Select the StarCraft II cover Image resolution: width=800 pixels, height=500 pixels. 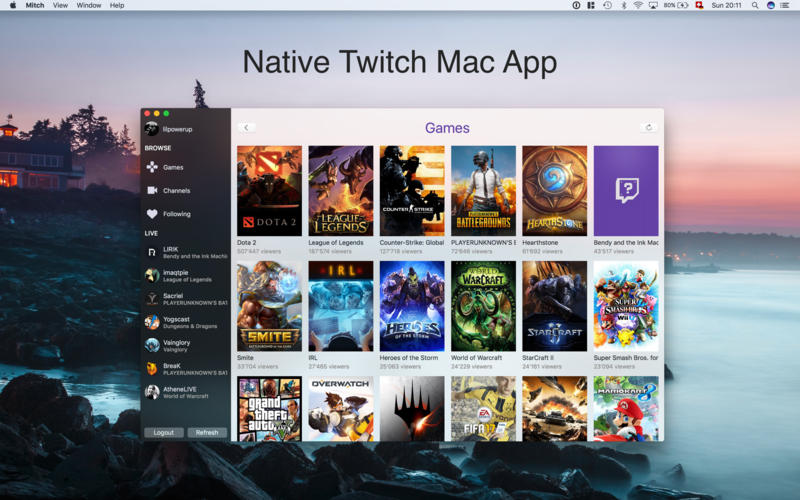click(x=555, y=306)
